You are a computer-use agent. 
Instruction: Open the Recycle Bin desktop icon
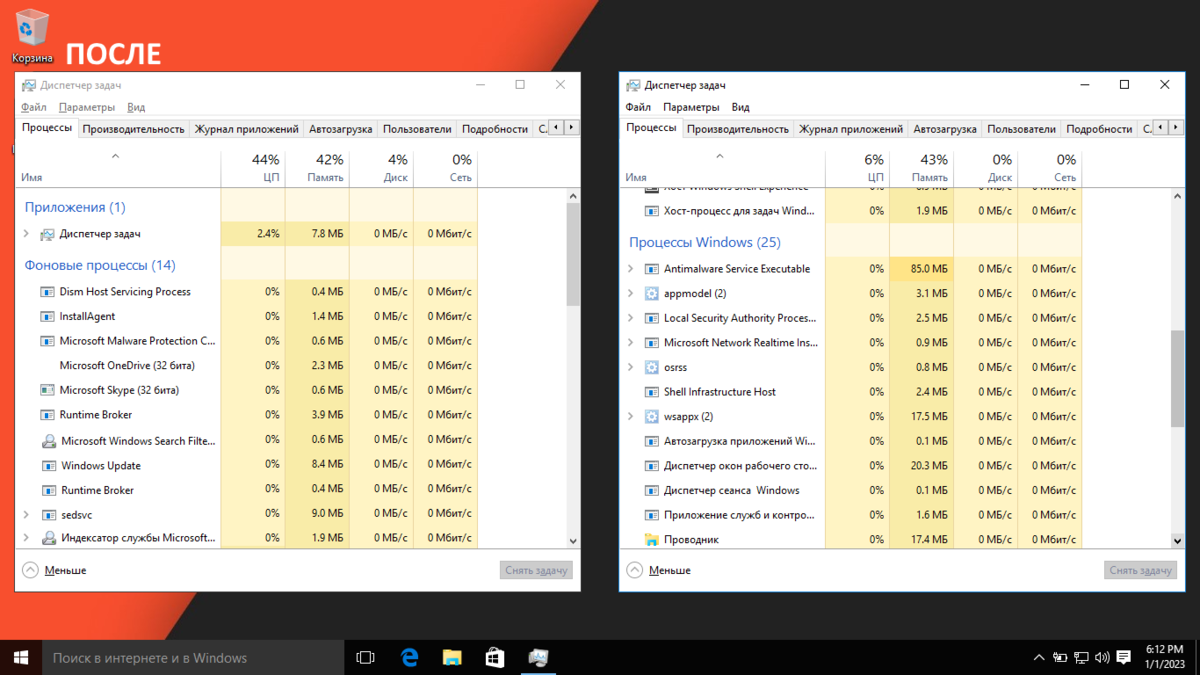coord(32,34)
